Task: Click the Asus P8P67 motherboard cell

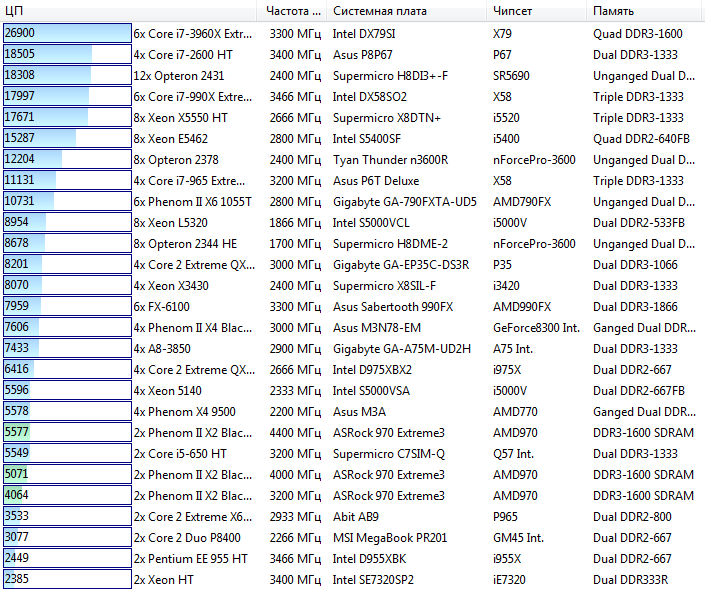Action: (x=362, y=55)
